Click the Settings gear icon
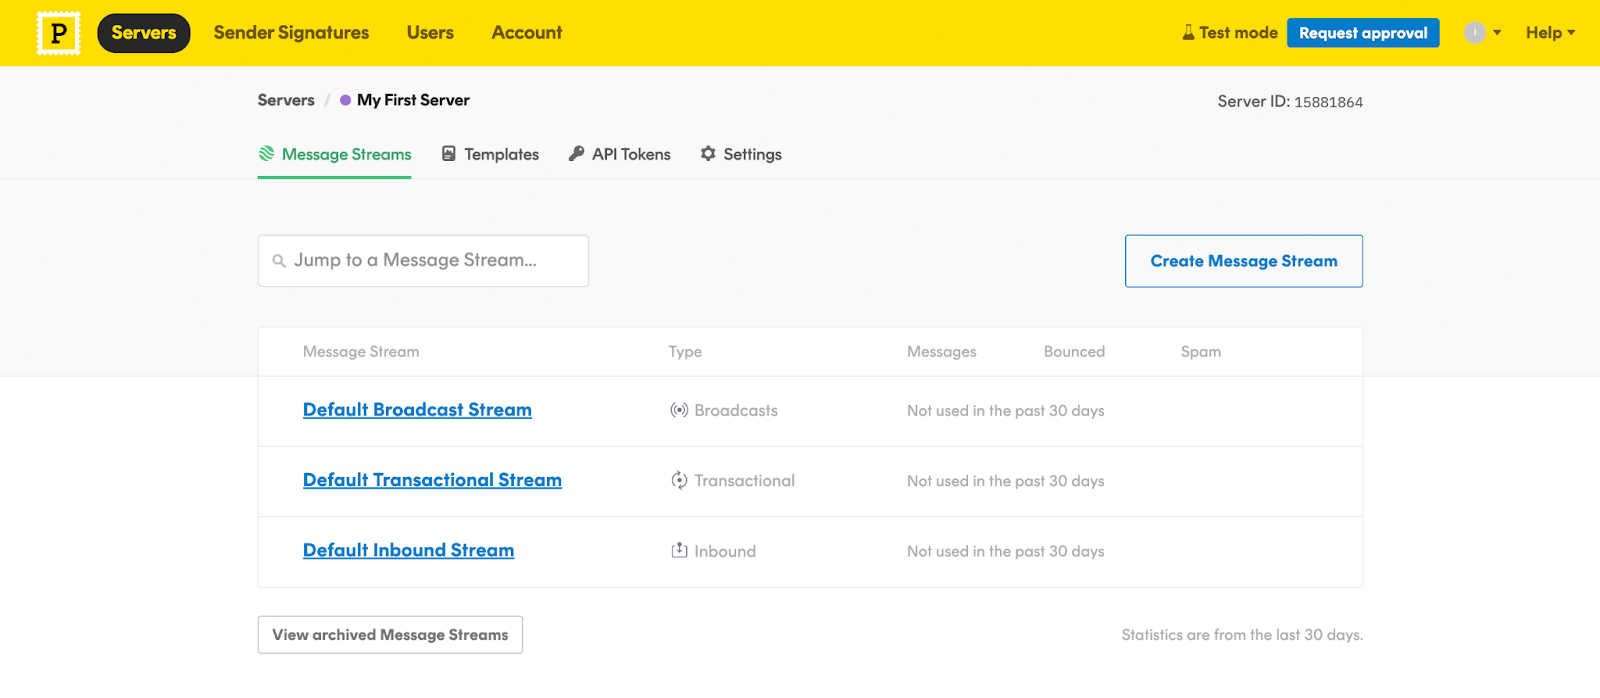This screenshot has width=1600, height=698. [708, 154]
